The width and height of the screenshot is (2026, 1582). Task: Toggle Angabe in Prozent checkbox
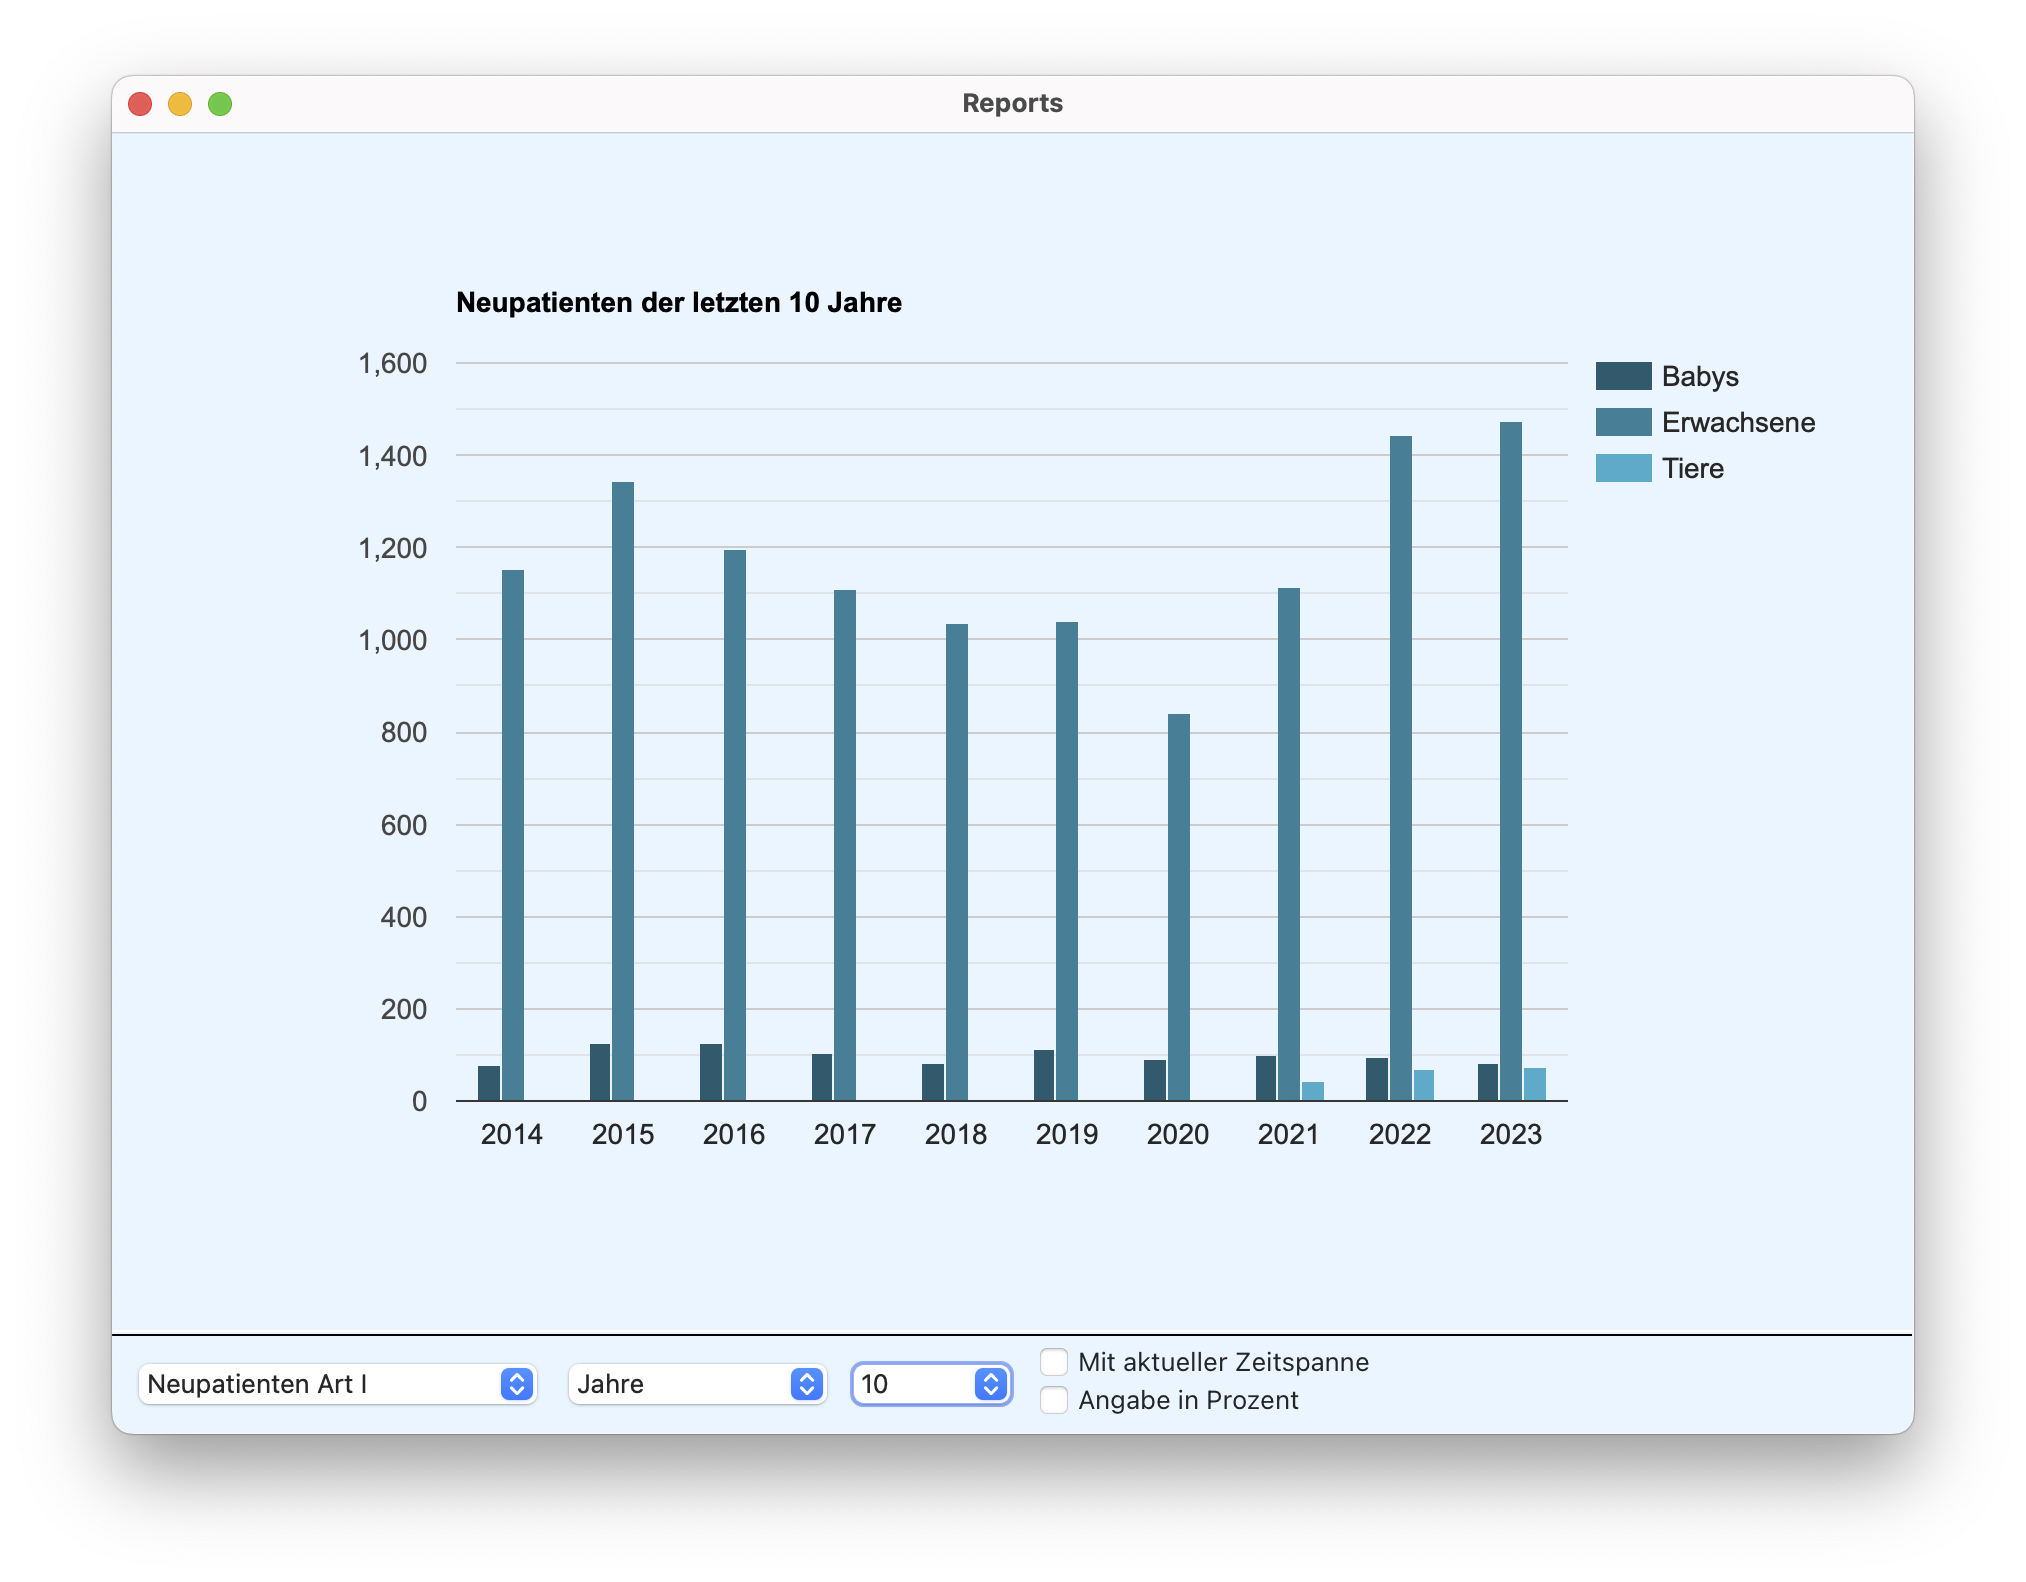[1054, 1400]
